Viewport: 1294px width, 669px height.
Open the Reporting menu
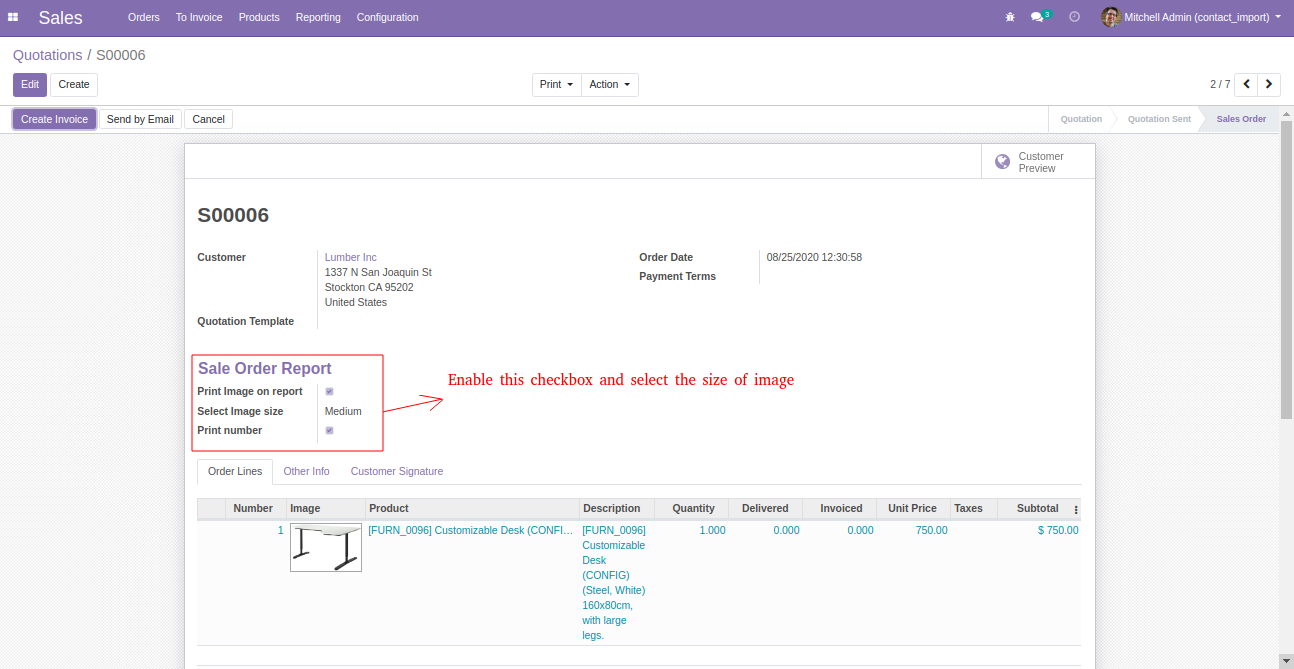point(318,17)
